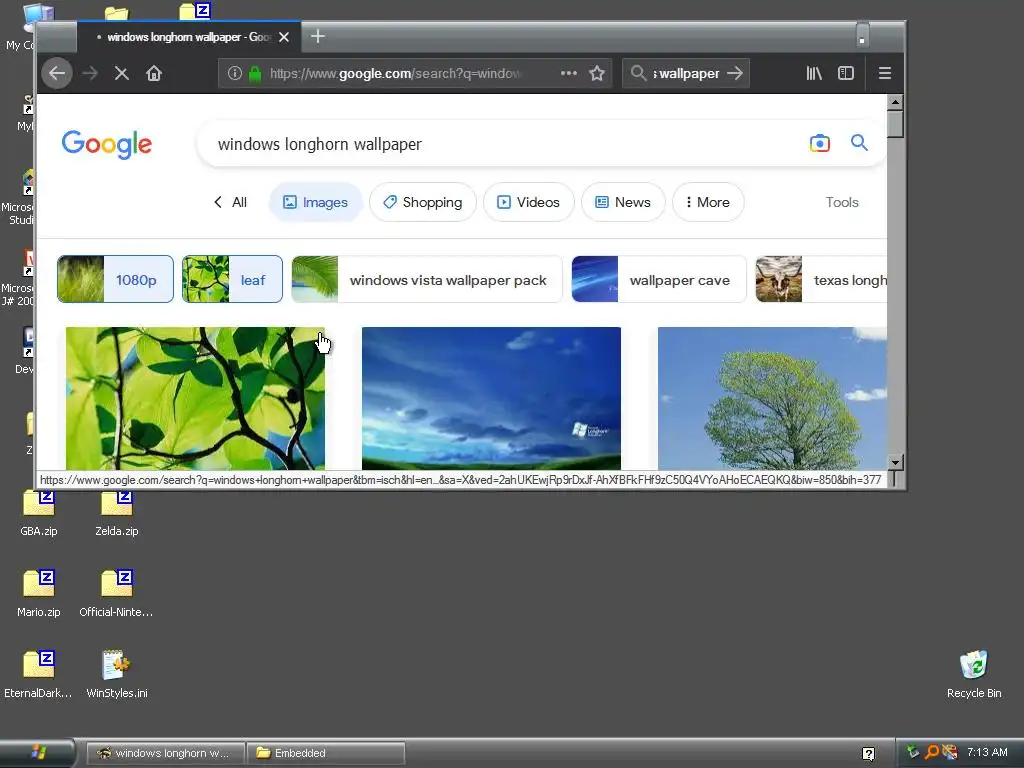The width and height of the screenshot is (1024, 768).
Task: Select Firefox window in the taskbar
Action: click(166, 753)
